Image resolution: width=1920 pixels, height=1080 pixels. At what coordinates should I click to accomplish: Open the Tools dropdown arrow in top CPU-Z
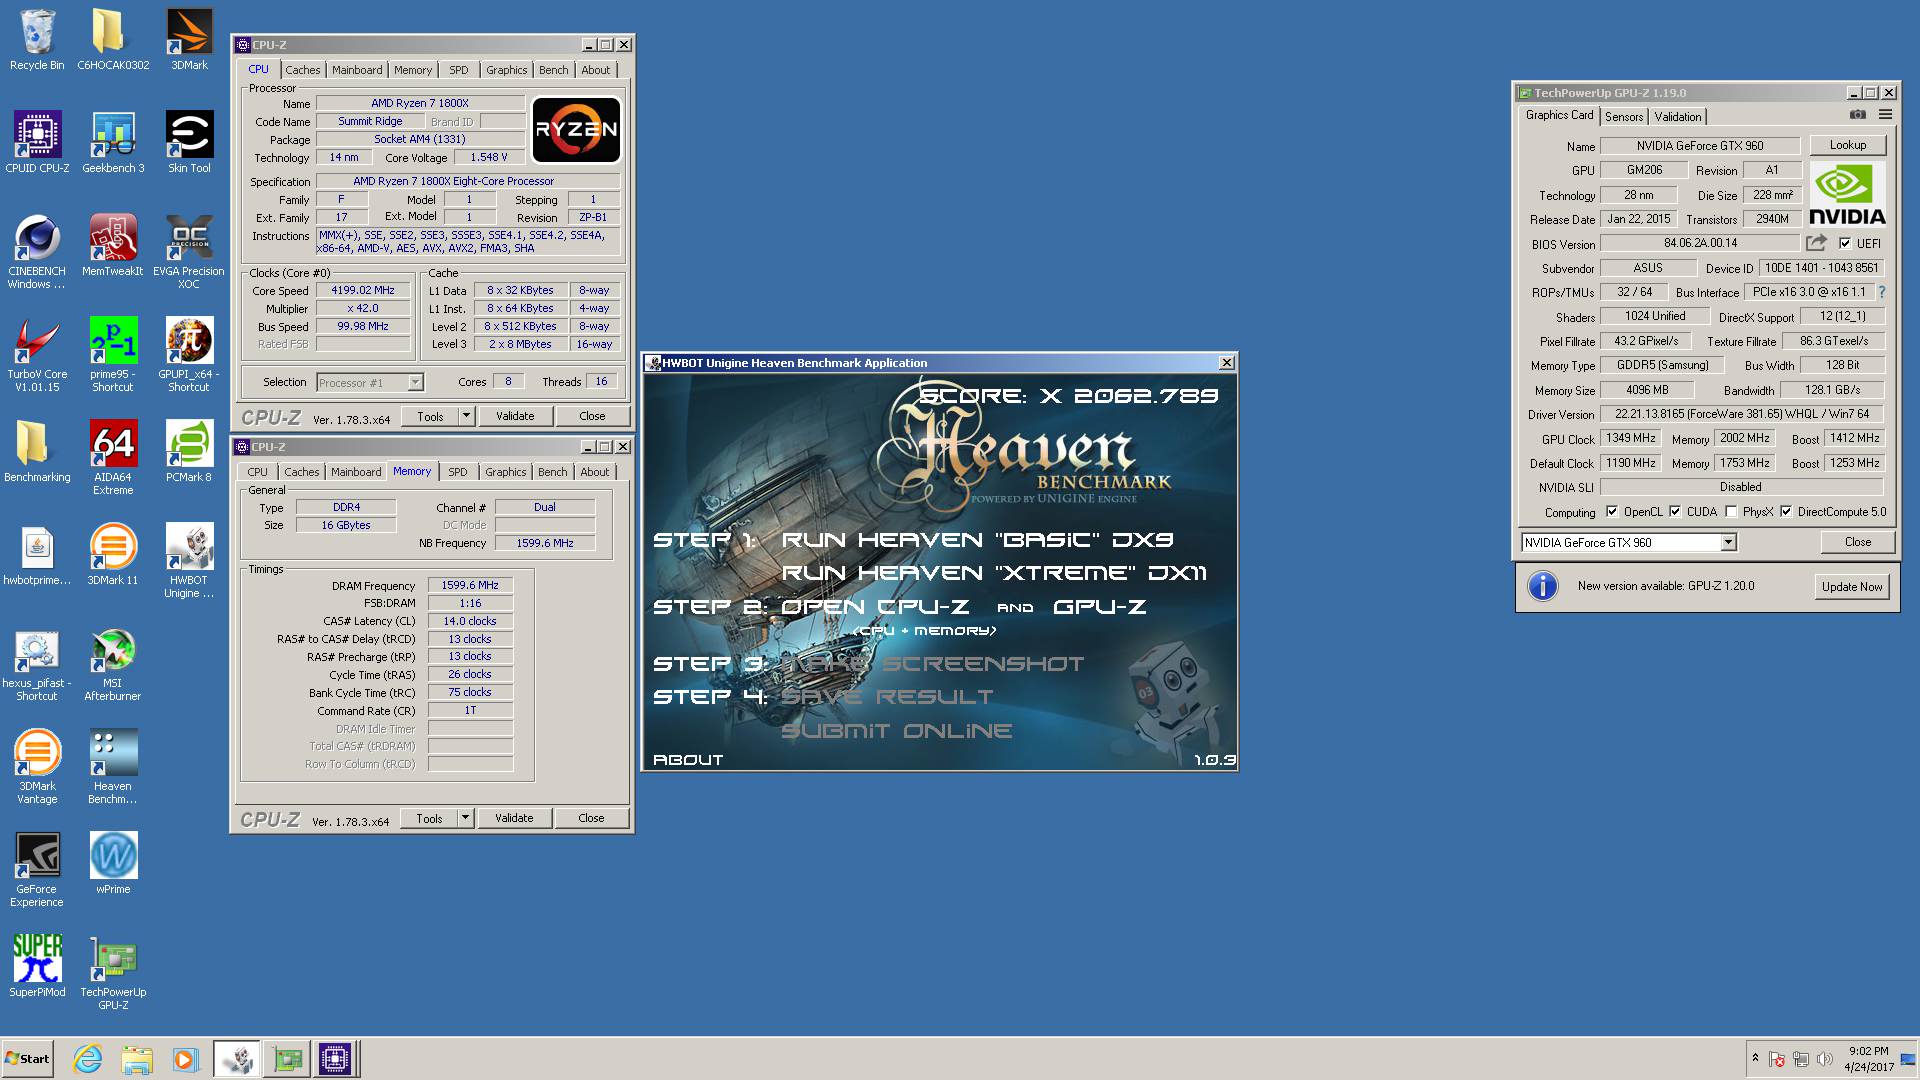pyautogui.click(x=466, y=416)
